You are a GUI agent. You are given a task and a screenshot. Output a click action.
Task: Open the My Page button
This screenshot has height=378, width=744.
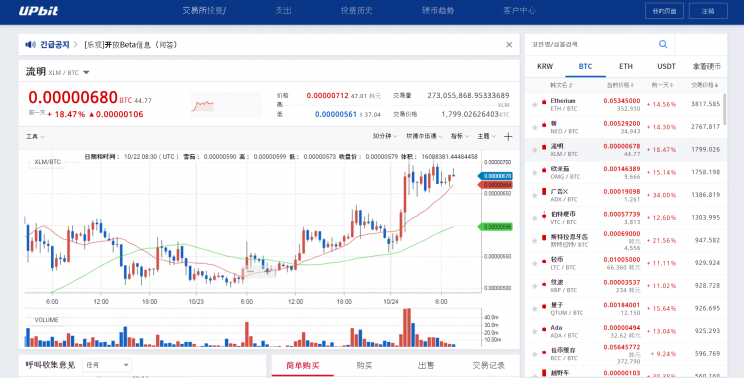tap(664, 11)
